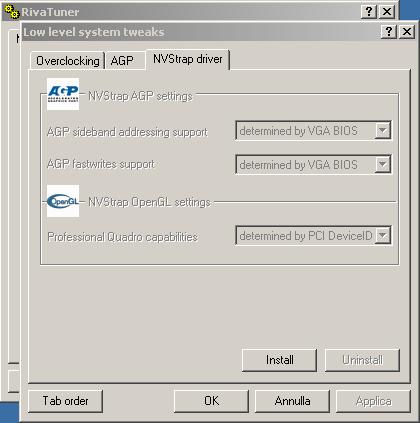Click the Install button
The height and width of the screenshot is (423, 420).
[x=279, y=360]
